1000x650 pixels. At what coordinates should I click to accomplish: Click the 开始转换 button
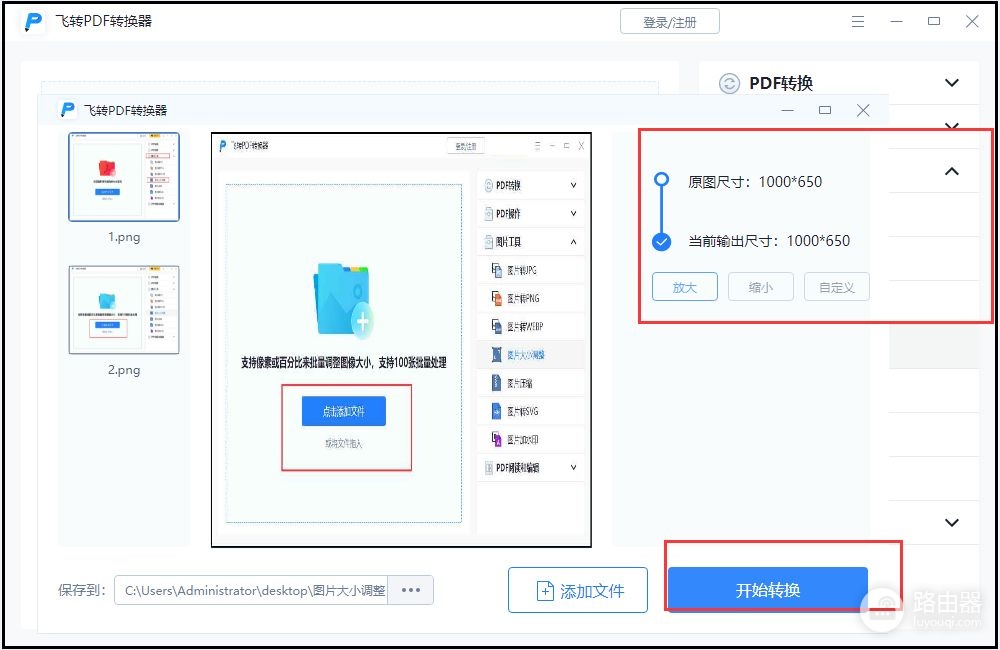768,589
